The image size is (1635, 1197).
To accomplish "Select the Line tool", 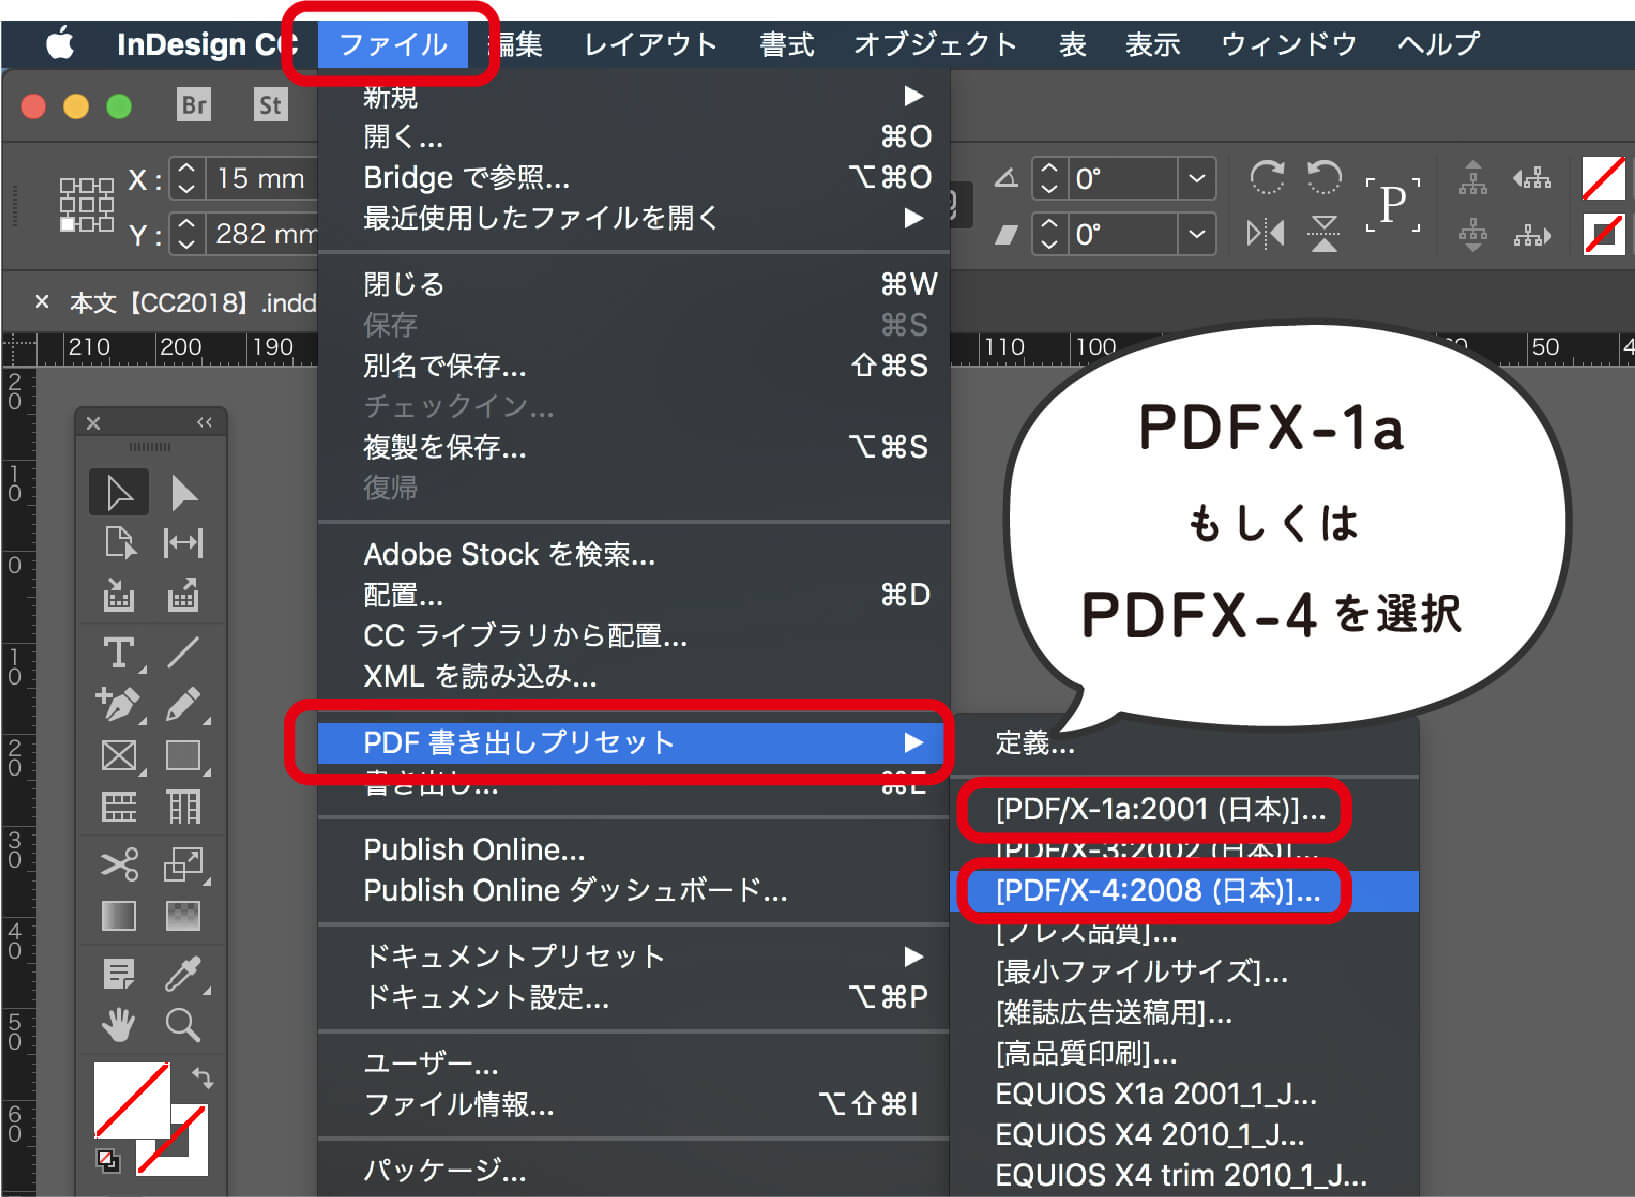I will point(183,652).
